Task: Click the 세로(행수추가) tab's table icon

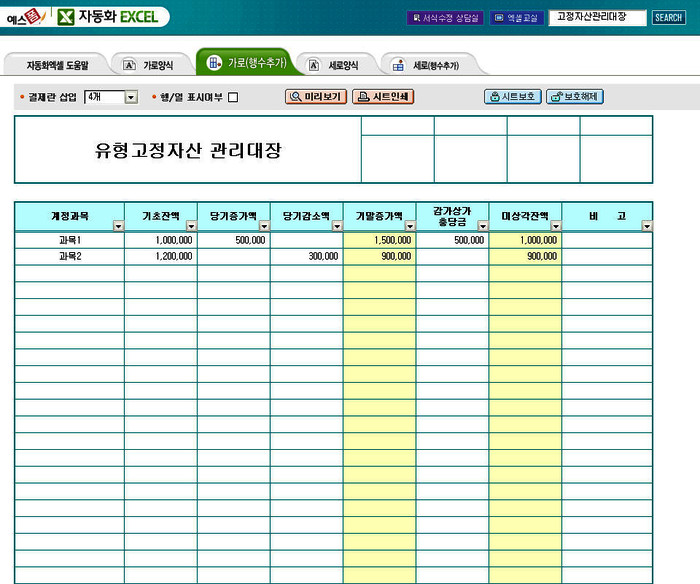Action: pyautogui.click(x=398, y=65)
